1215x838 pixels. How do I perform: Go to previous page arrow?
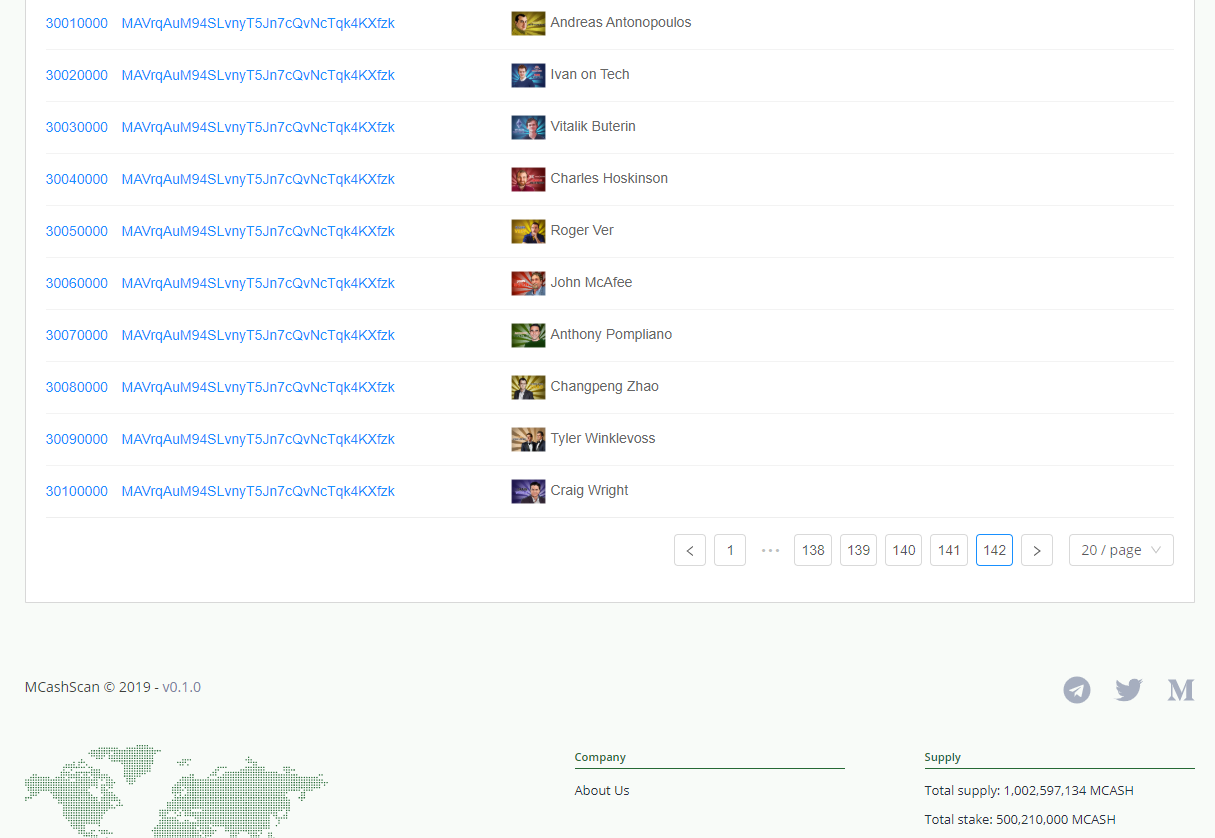tap(690, 550)
